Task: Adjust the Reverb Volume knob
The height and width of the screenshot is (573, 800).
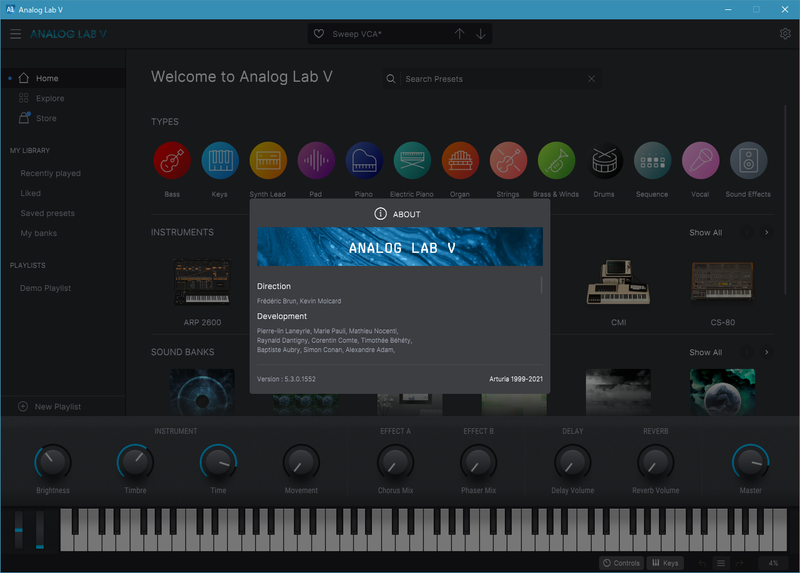Action: pyautogui.click(x=656, y=462)
